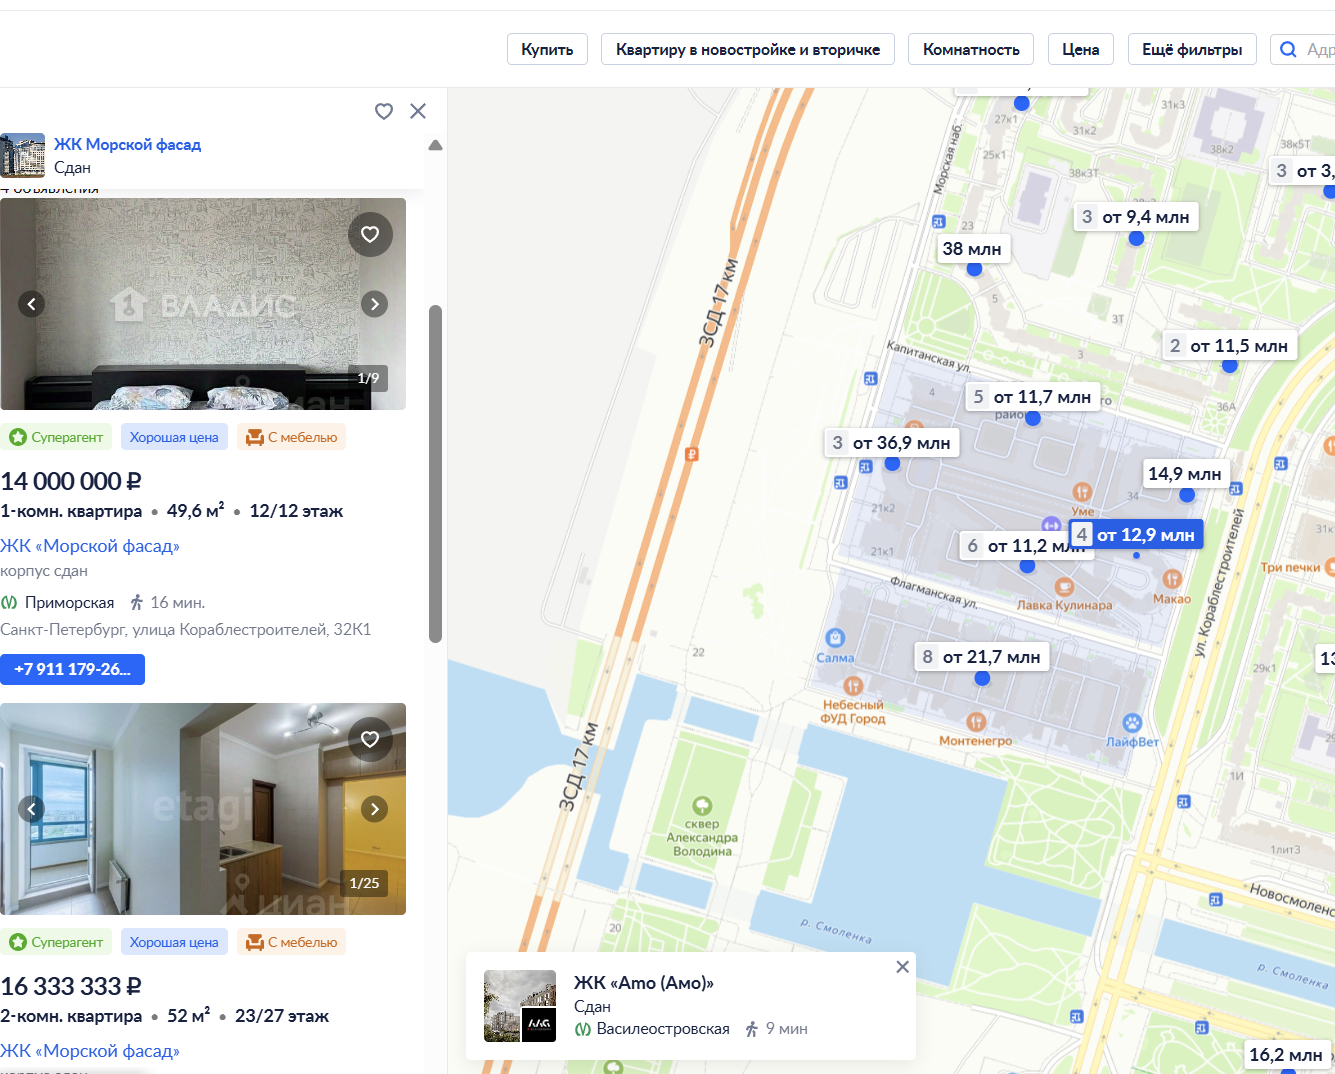
Task: Click С мебелью badge on first listing
Action: coord(291,437)
